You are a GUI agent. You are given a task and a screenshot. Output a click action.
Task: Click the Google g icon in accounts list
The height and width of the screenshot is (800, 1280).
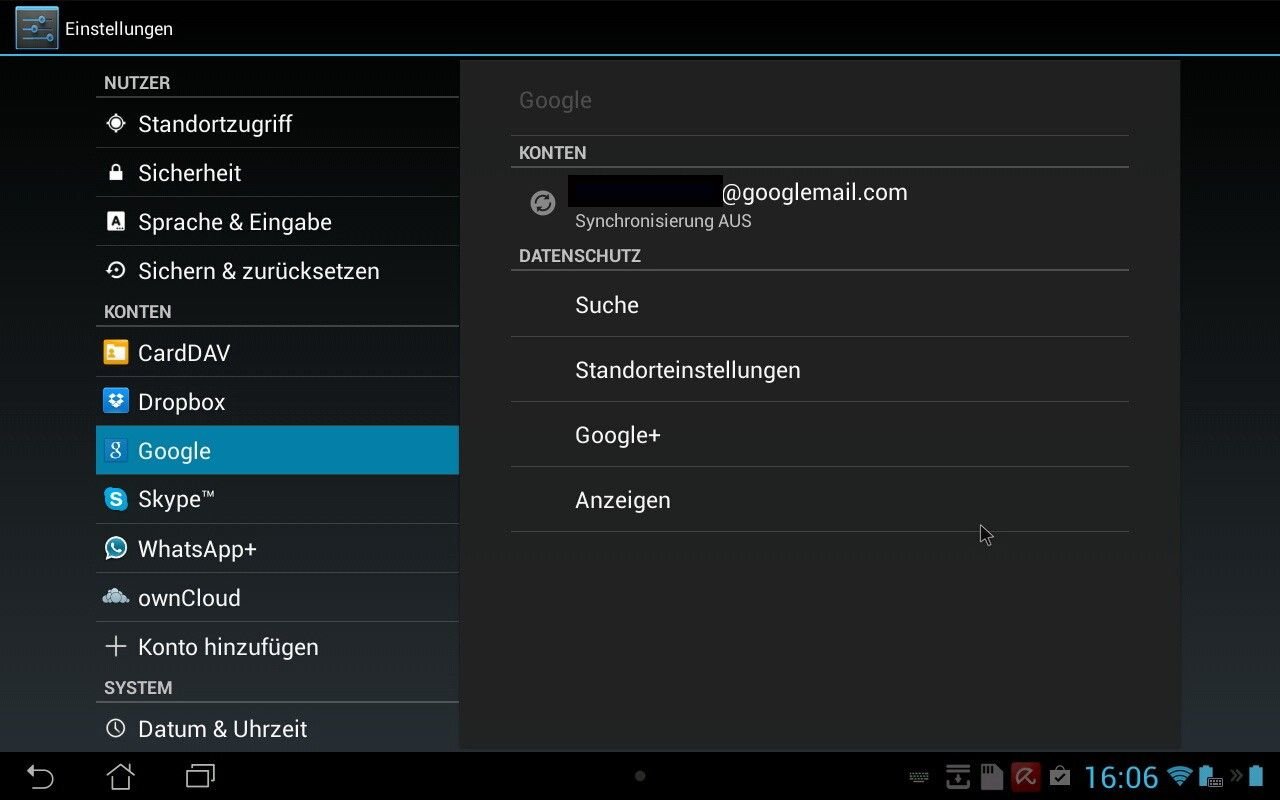[x=116, y=450]
